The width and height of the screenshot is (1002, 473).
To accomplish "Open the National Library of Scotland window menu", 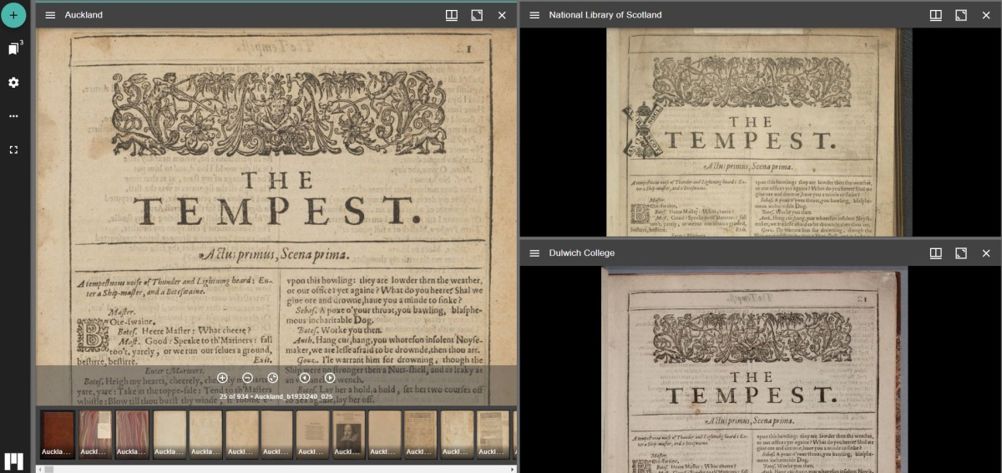I will (x=535, y=15).
